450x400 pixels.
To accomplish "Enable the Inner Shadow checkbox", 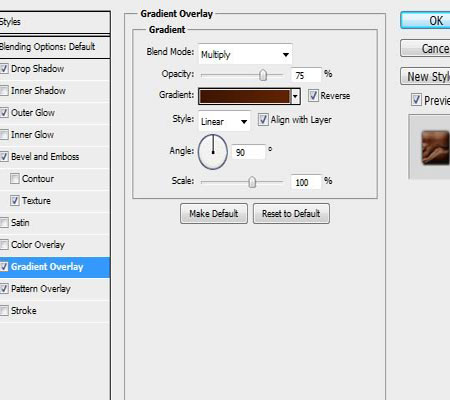I will tap(4, 91).
